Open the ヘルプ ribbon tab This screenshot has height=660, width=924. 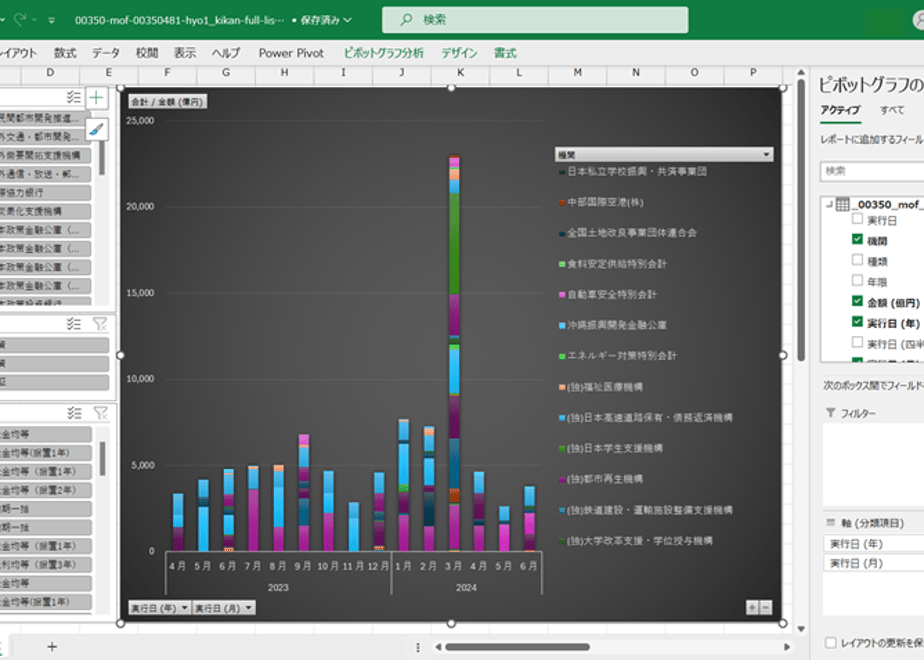tap(226, 53)
